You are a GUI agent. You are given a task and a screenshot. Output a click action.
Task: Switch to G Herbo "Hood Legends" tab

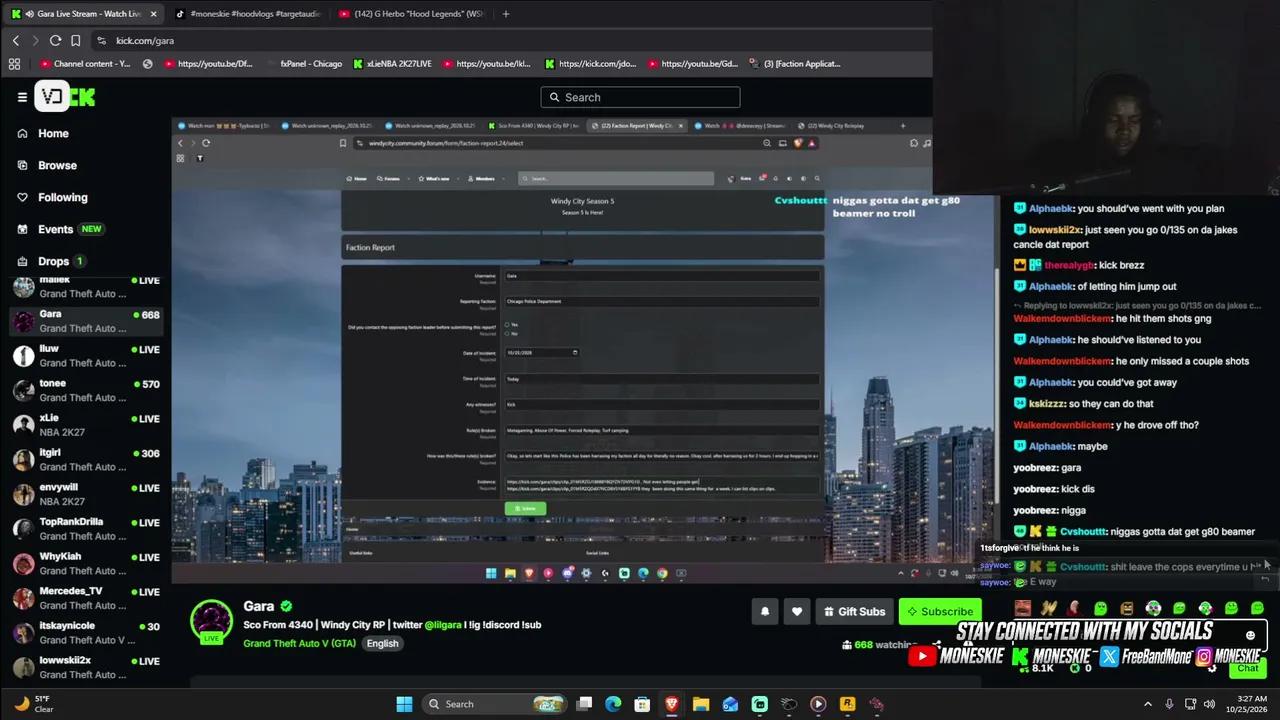pyautogui.click(x=409, y=14)
